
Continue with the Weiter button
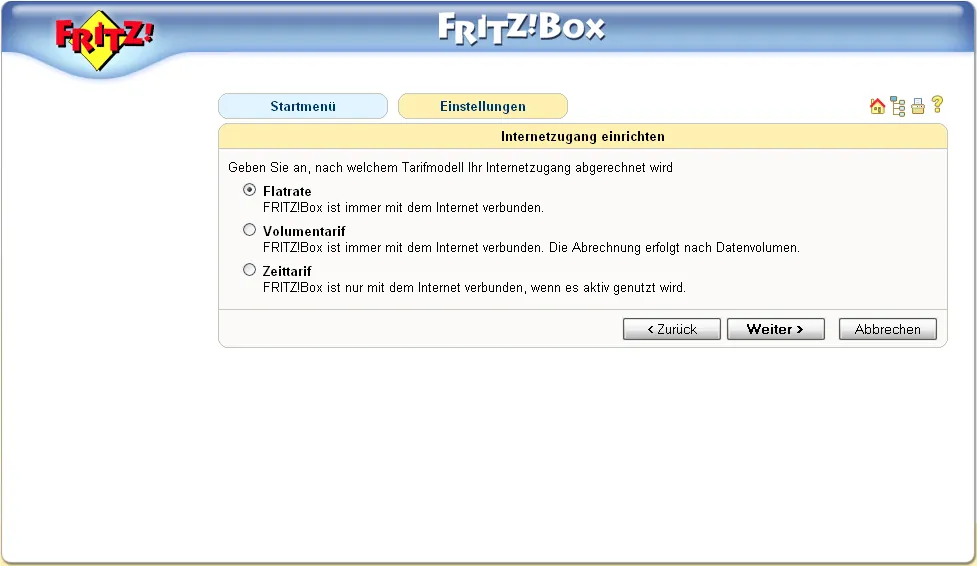pyautogui.click(x=776, y=329)
